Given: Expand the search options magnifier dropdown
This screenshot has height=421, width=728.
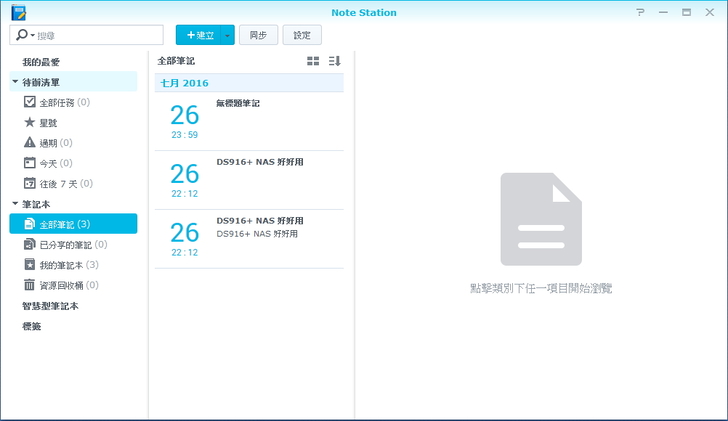Looking at the screenshot, I should point(24,35).
